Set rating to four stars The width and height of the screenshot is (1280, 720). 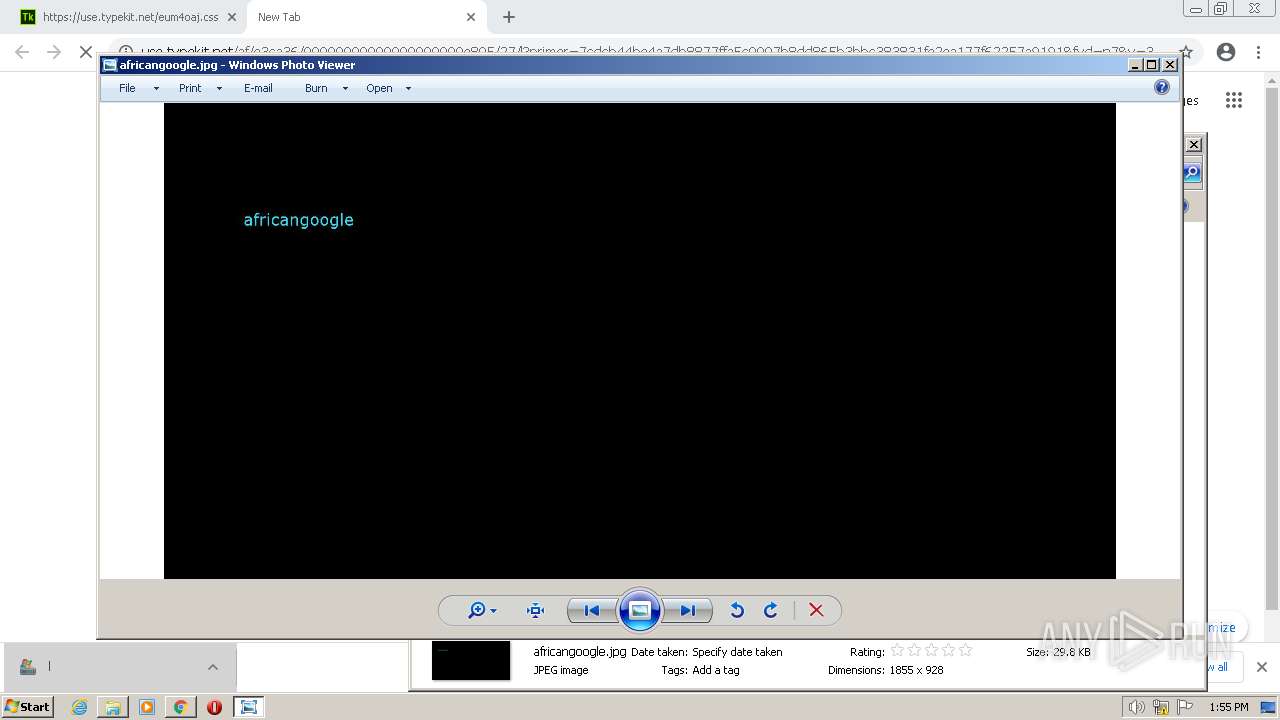click(948, 651)
